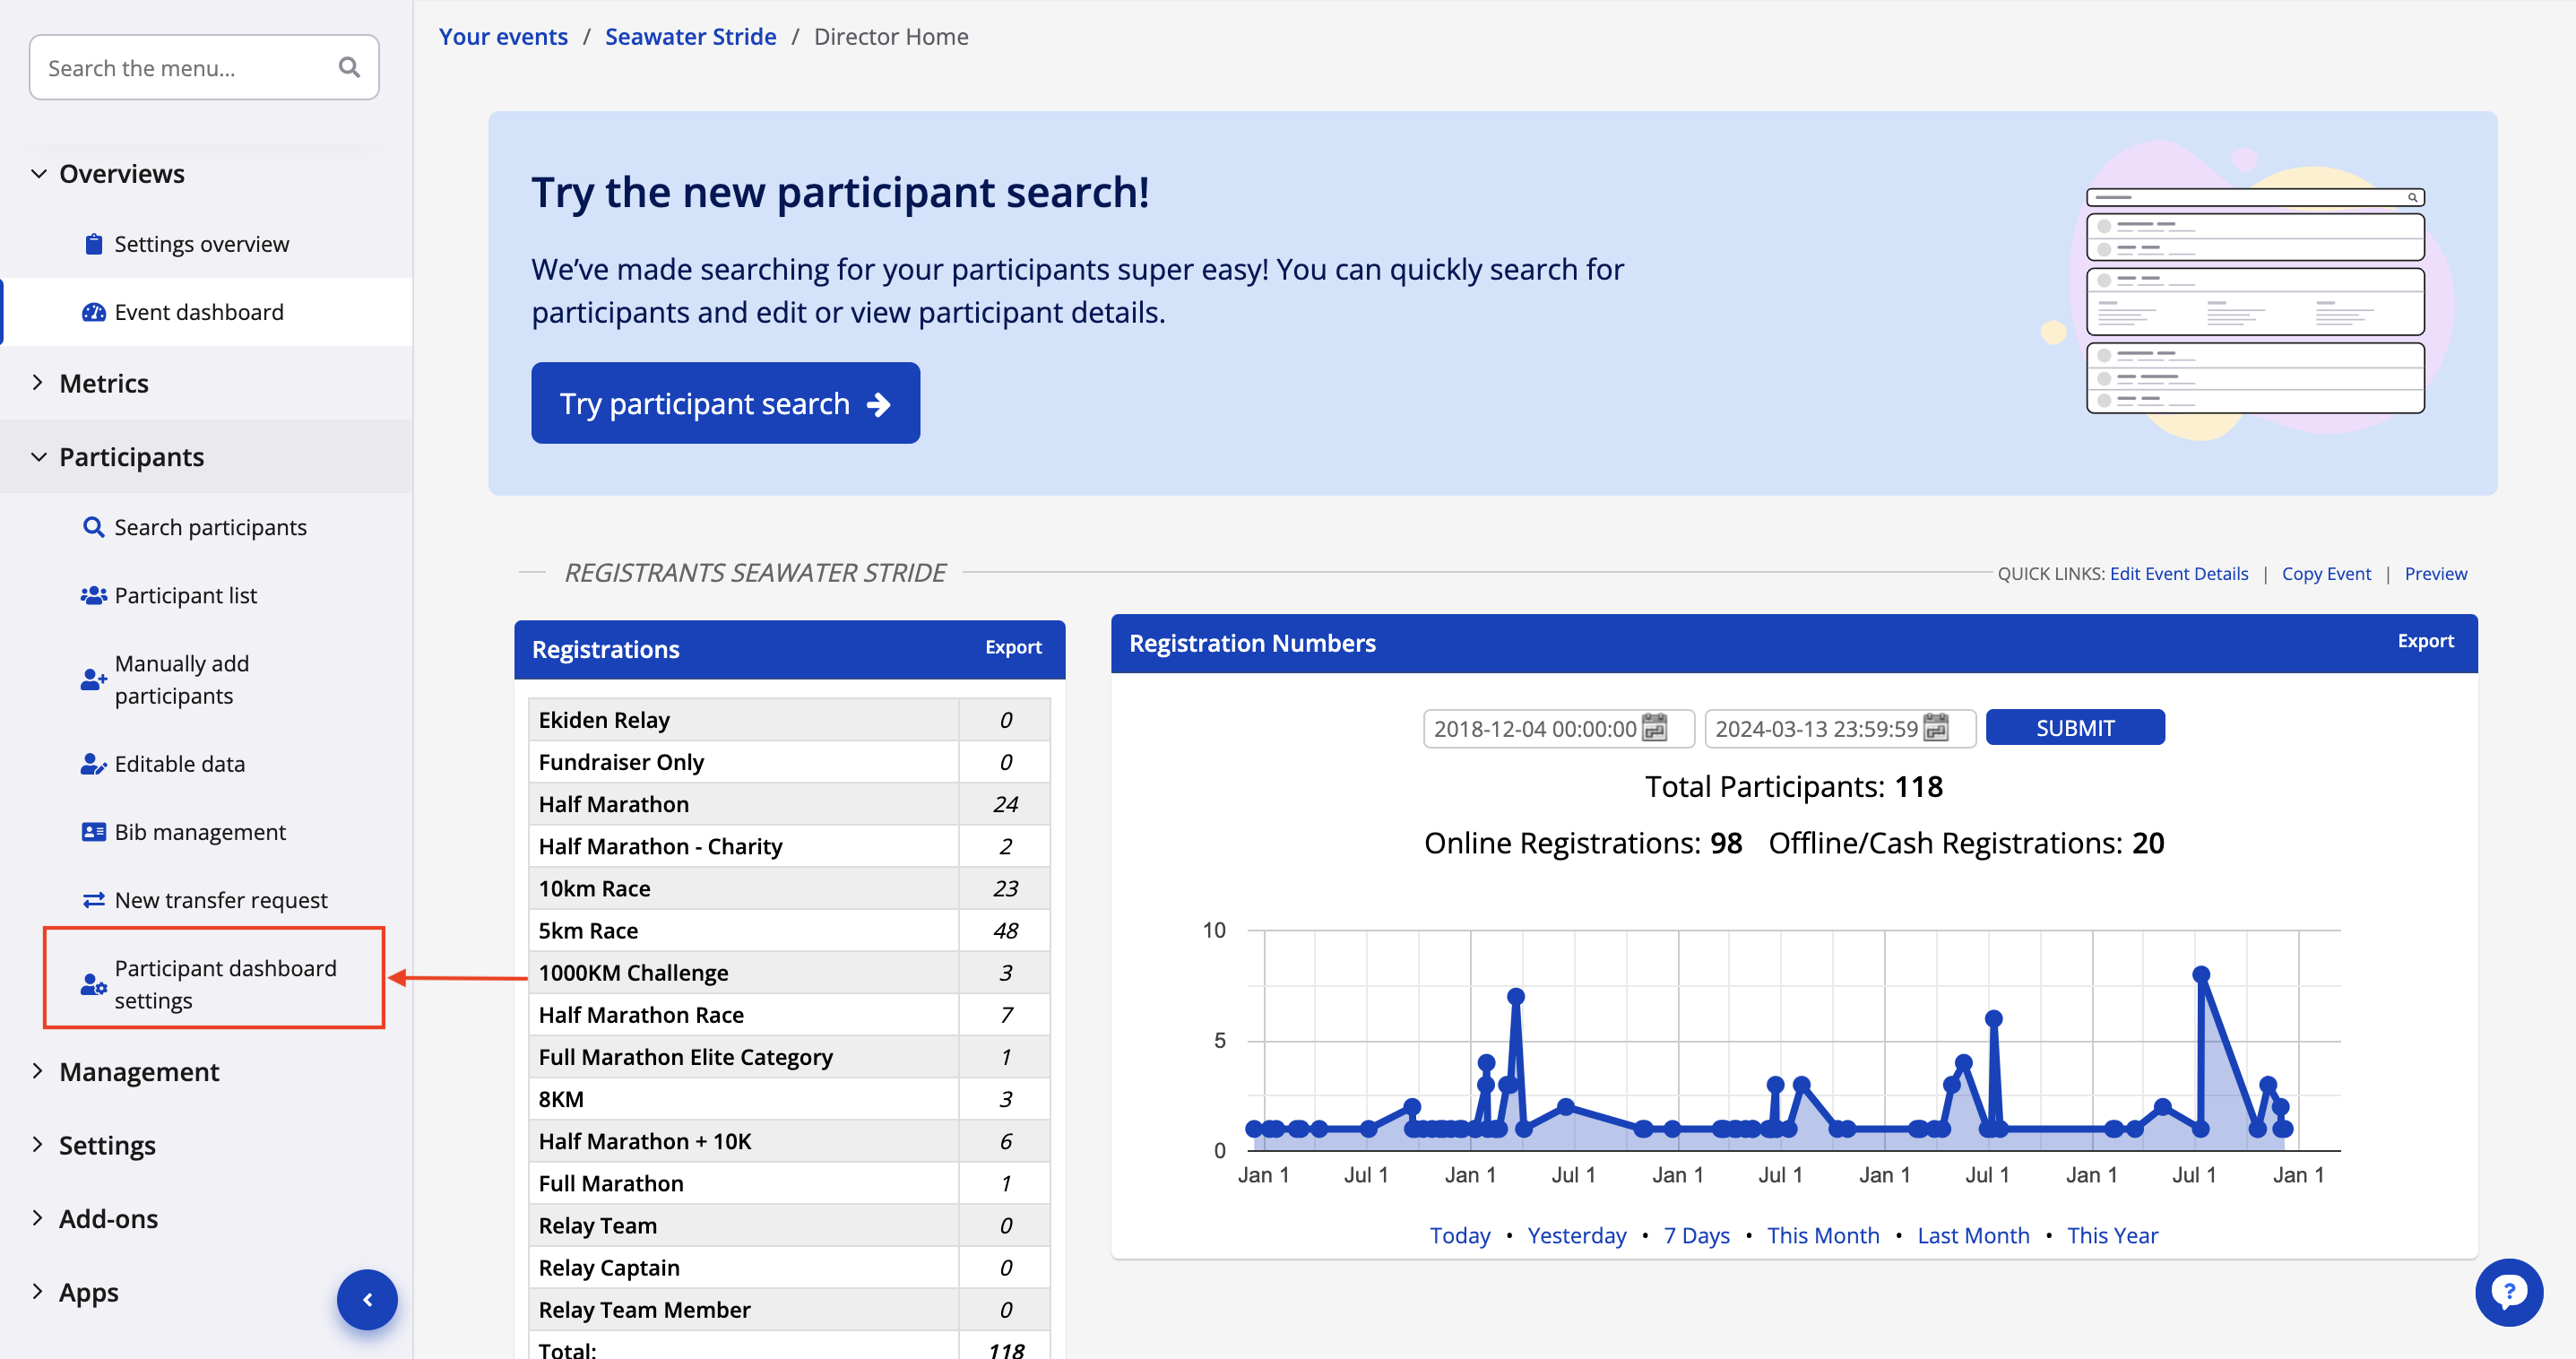Open the help chat bubble icon
The image size is (2576, 1359).
2508,1292
